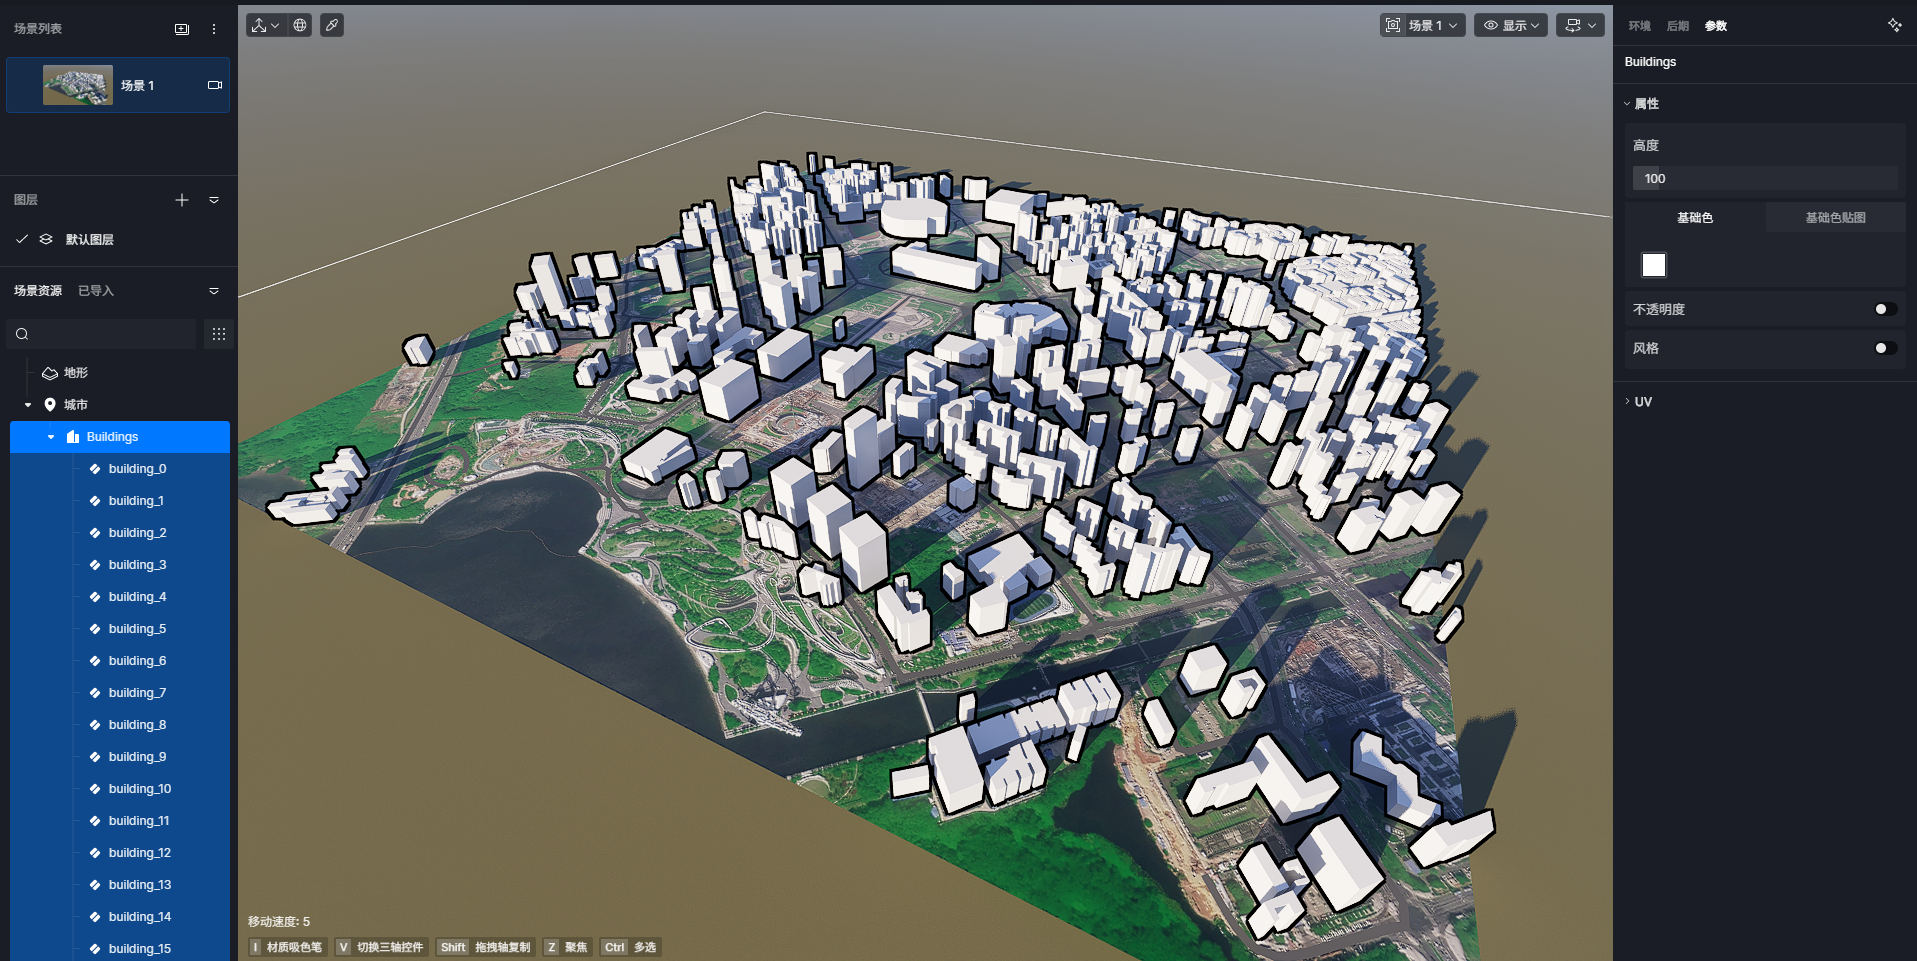Screen dimensions: 1917x961
Task: Click the sparkle icon in right panel header
Action: click(x=1894, y=25)
